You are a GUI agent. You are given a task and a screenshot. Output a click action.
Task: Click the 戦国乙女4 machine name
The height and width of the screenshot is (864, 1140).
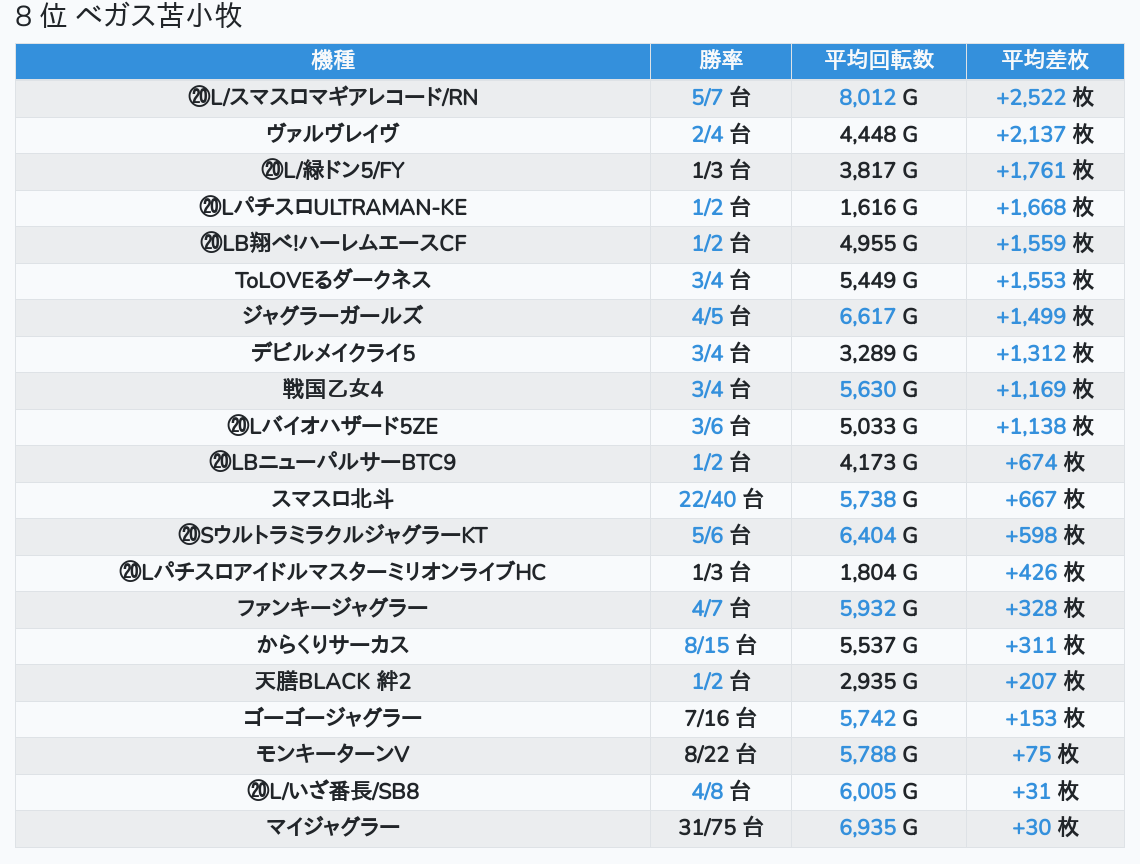(x=333, y=390)
